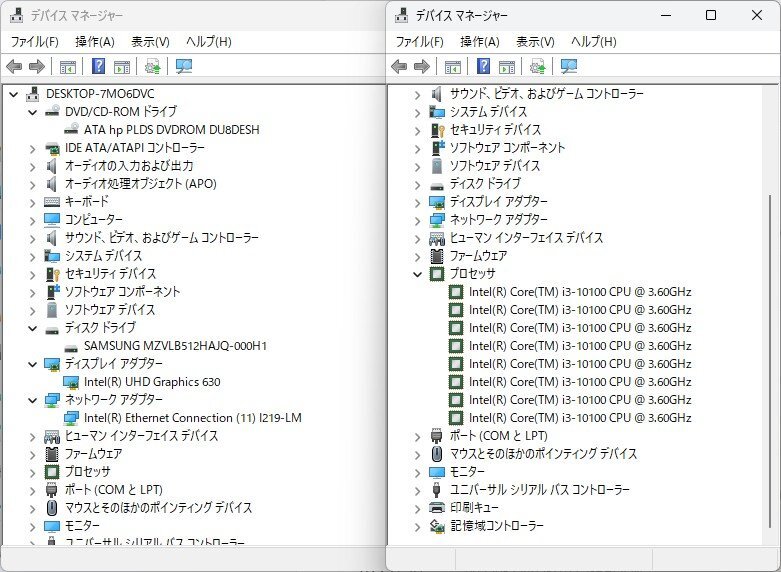Collapse ディスプレイ アダプター in left window
The height and width of the screenshot is (572, 781).
[33, 364]
